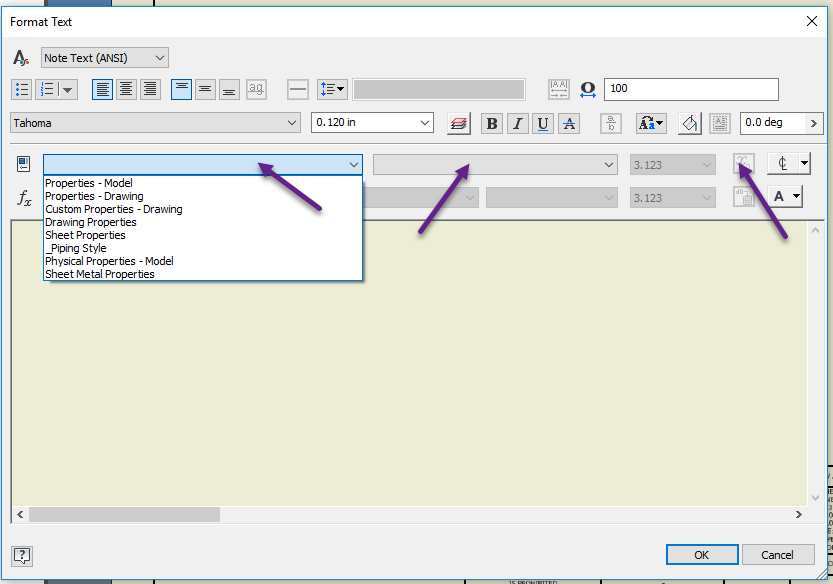Click the text box border icon
The image size is (833, 584).
(x=721, y=123)
